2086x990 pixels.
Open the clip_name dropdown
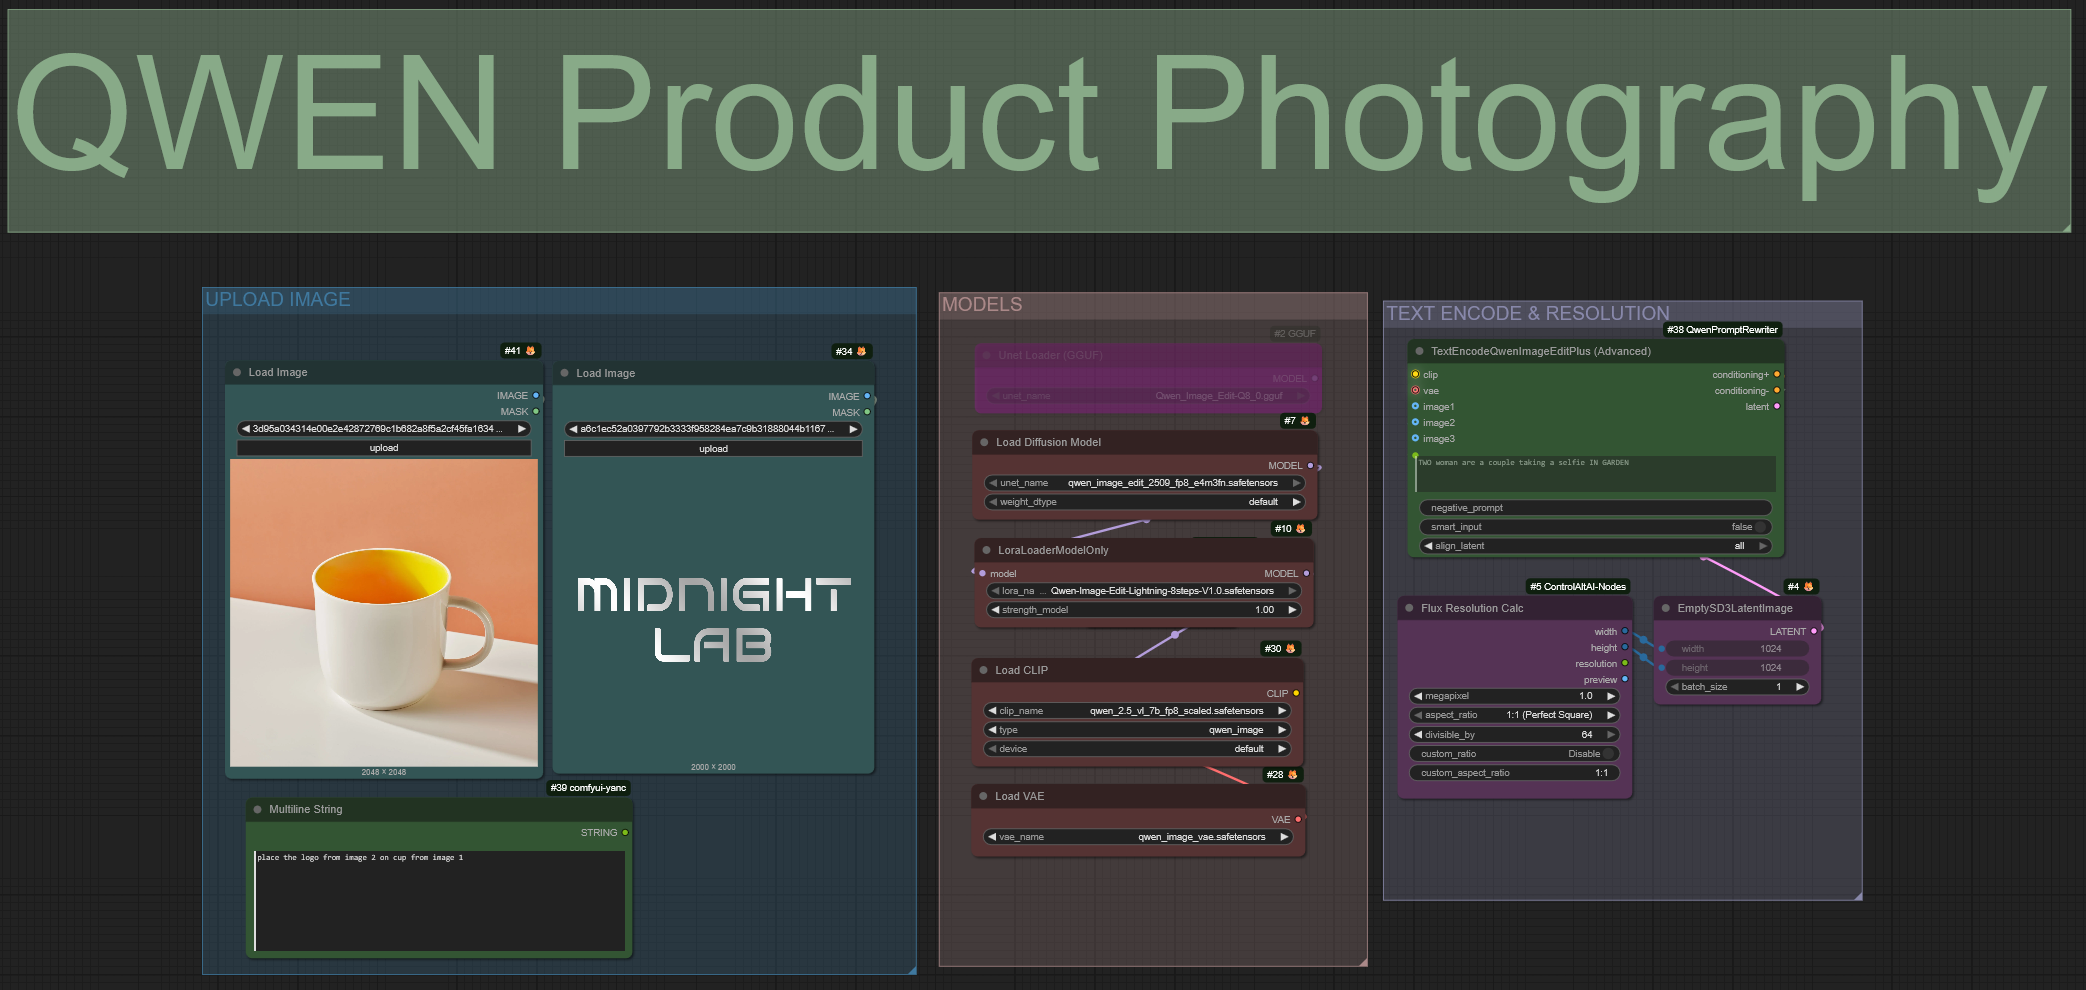tap(1137, 711)
